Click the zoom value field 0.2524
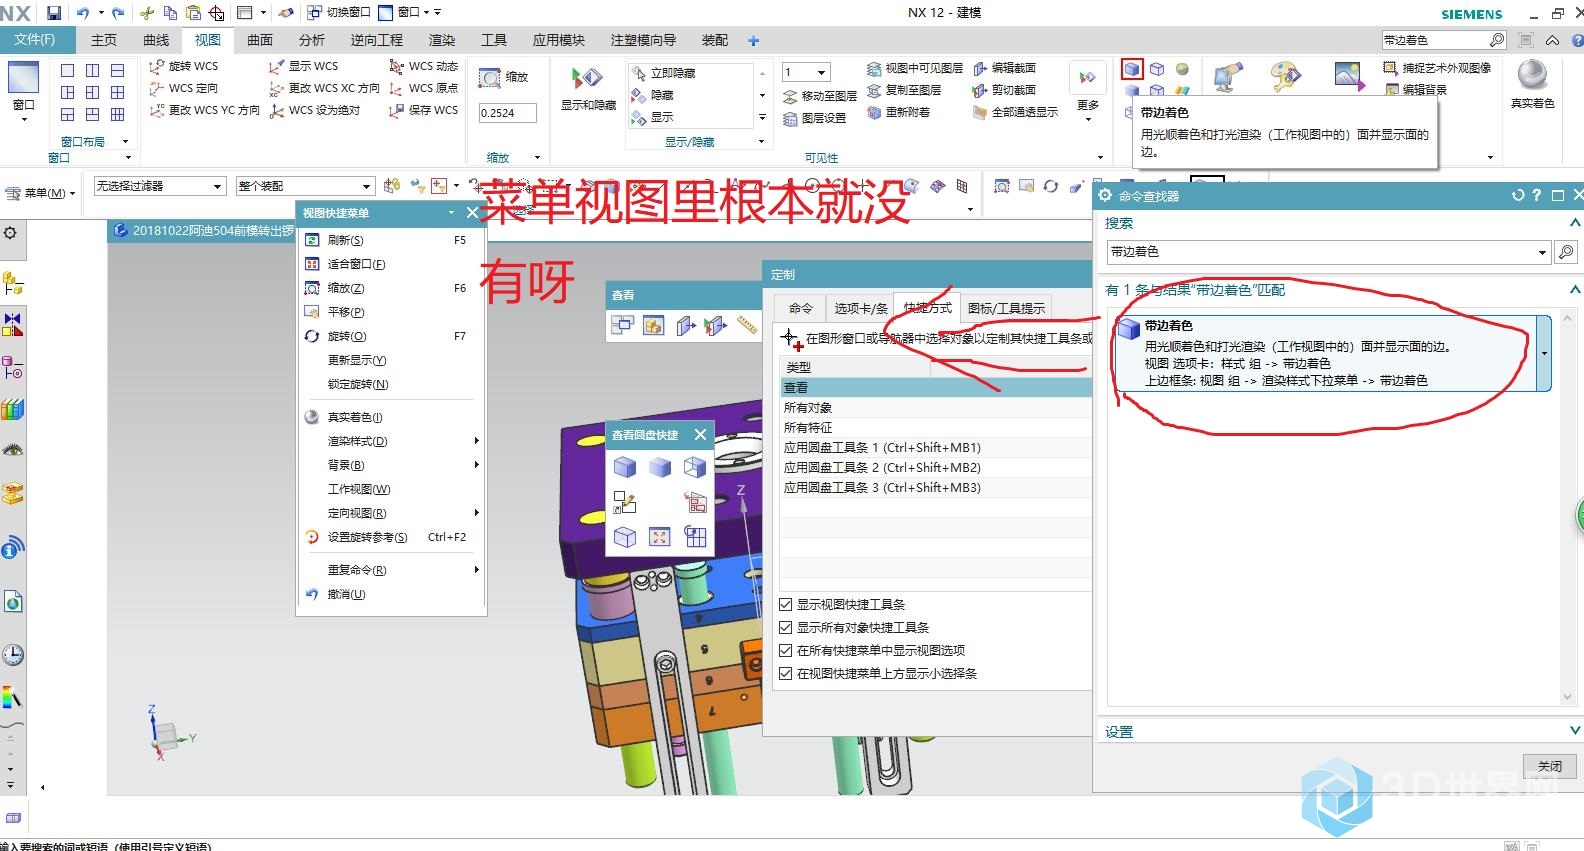Image resolution: width=1584 pixels, height=851 pixels. click(x=508, y=113)
